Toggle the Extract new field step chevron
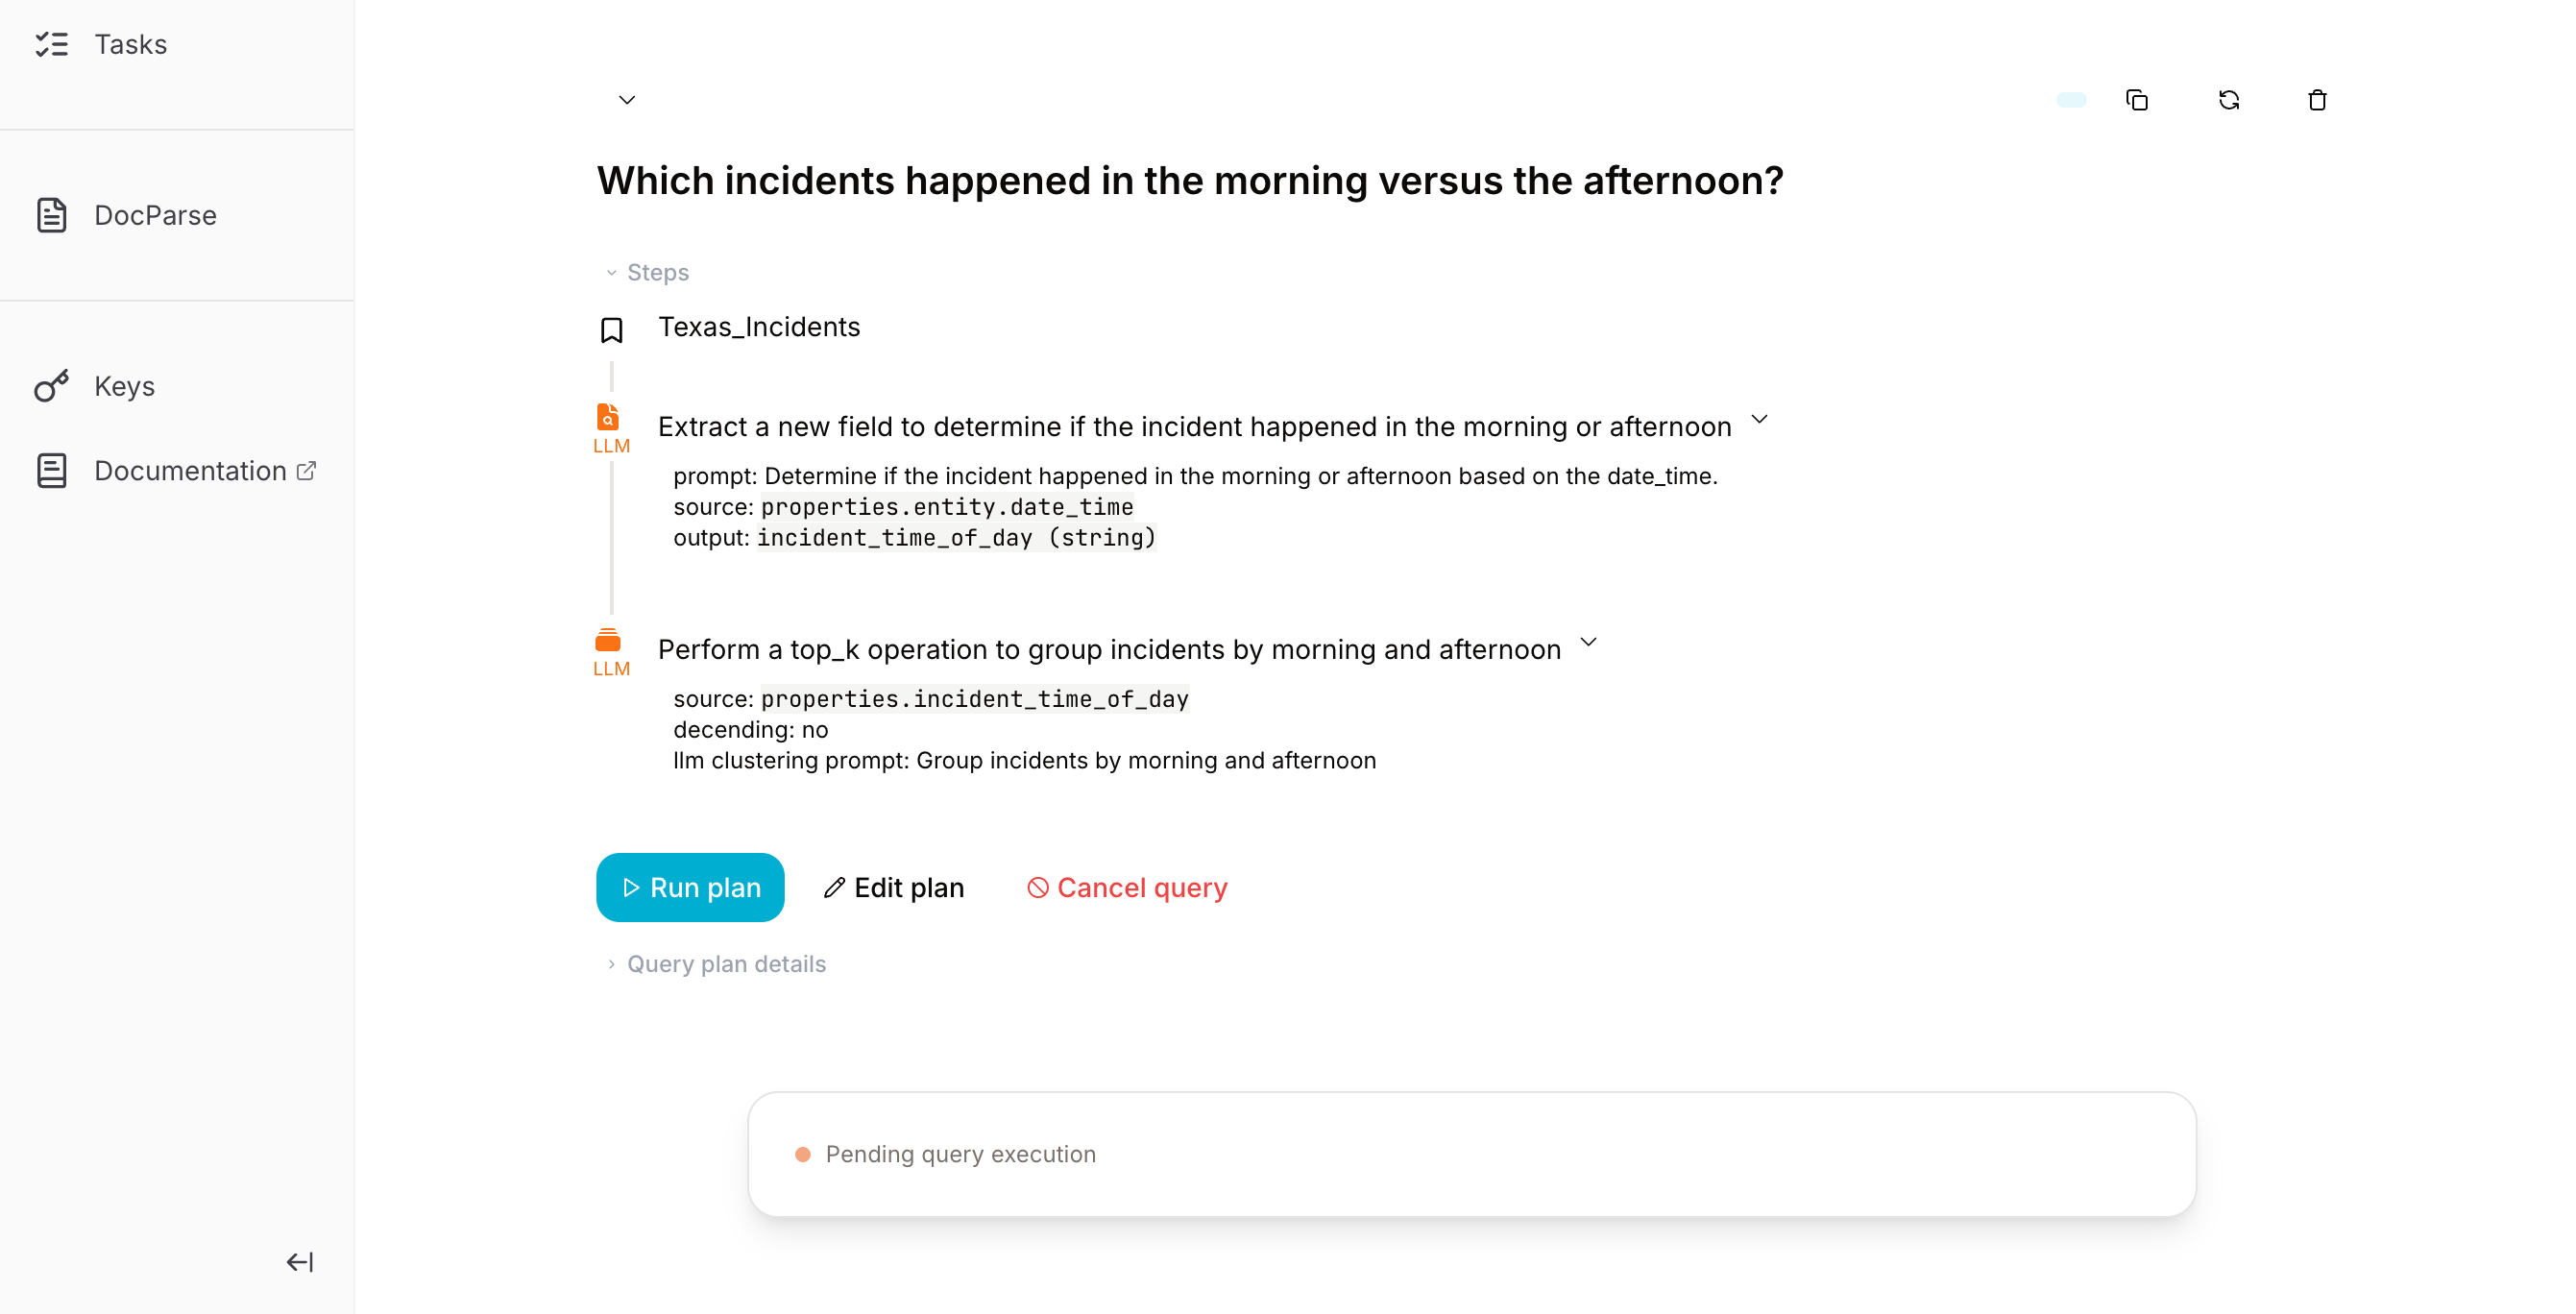Screen dimensions: 2576x1314 point(1759,420)
